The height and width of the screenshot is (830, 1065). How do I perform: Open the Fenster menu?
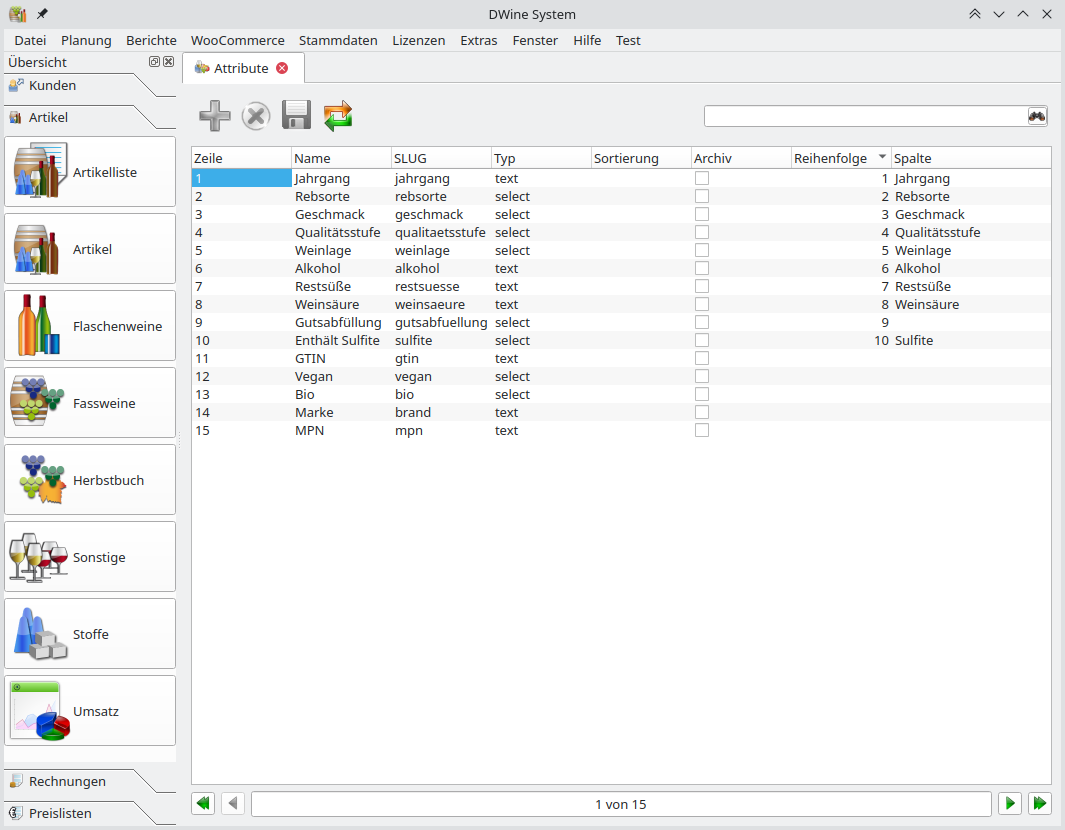click(535, 41)
